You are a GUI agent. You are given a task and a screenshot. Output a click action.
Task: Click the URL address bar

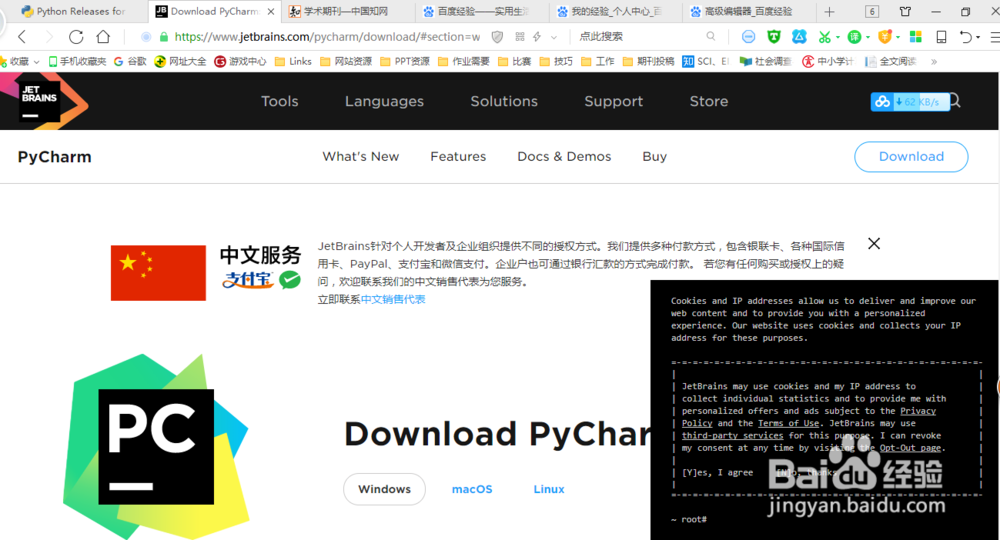(327, 37)
